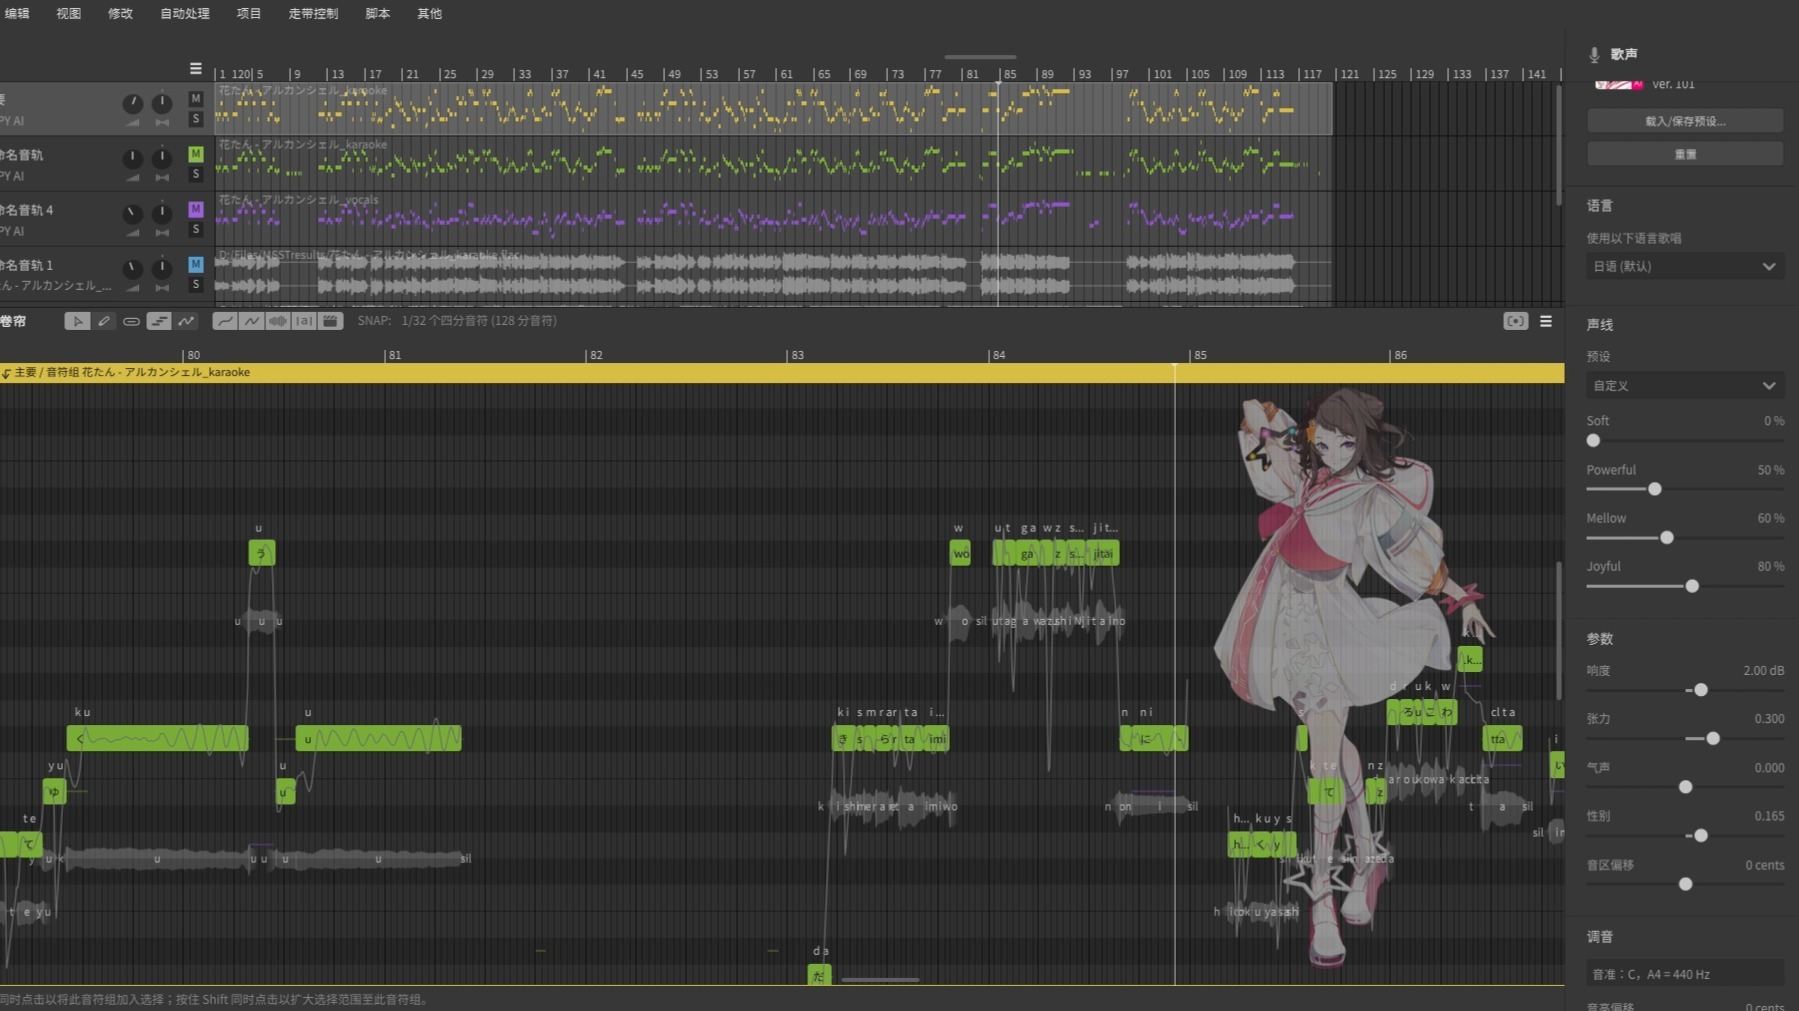Click the fit-view icon beside piano roll menu

click(1516, 321)
